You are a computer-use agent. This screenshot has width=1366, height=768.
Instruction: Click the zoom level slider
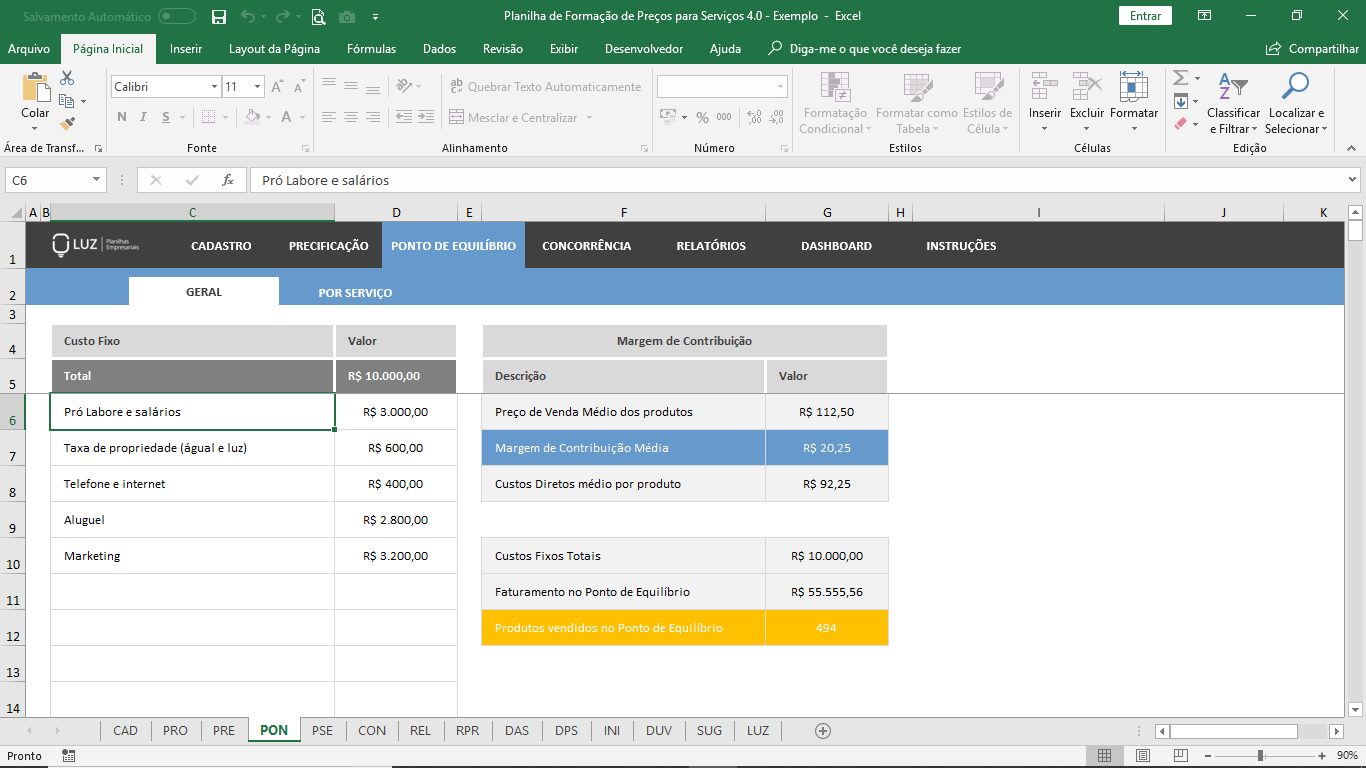(x=1260, y=755)
